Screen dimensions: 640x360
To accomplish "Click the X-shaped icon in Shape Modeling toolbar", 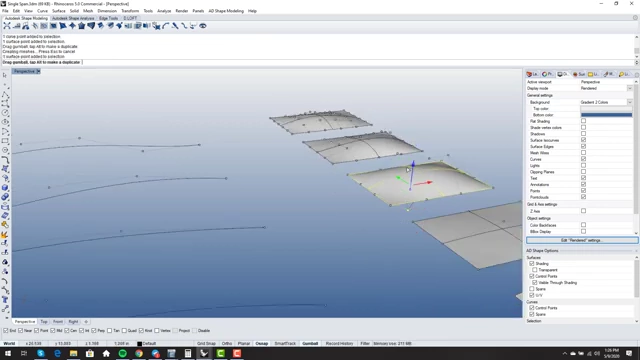I will pyautogui.click(x=7, y=26).
